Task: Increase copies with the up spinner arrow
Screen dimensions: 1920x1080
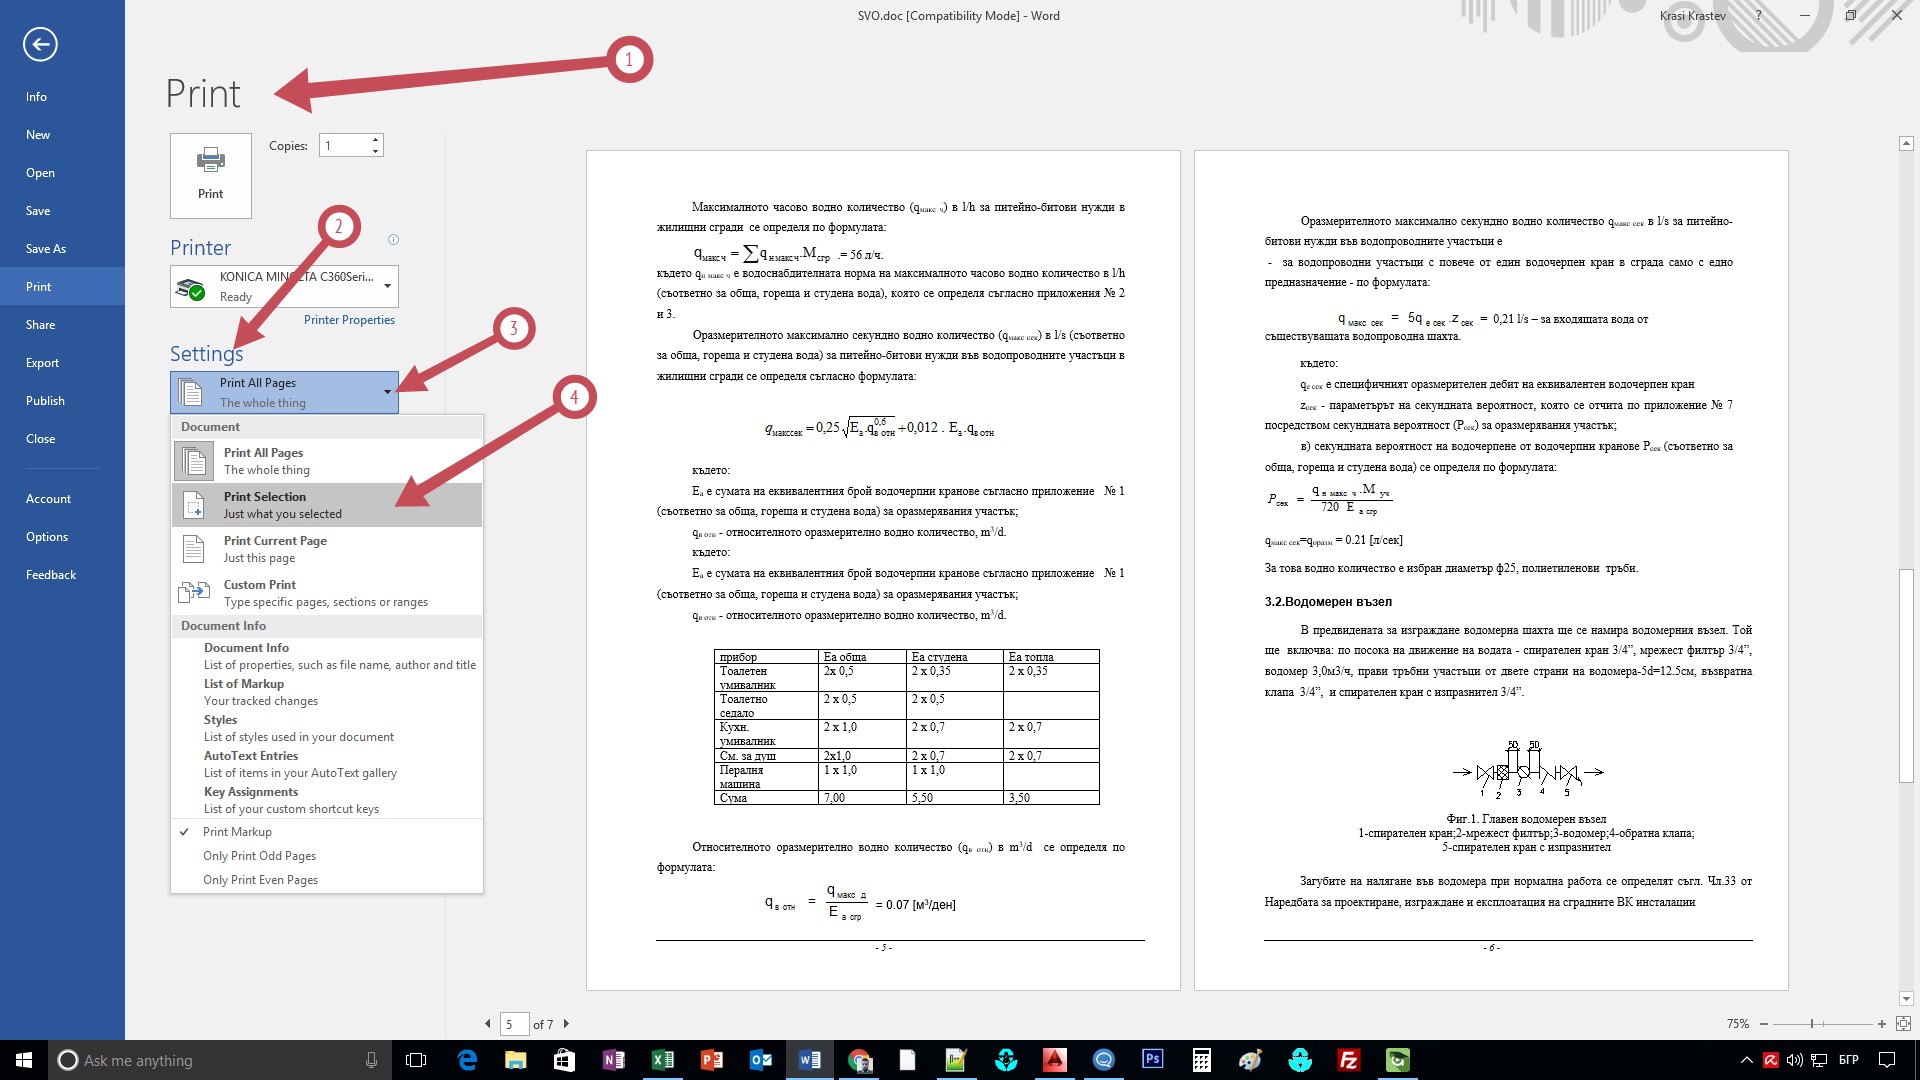Action: [x=375, y=139]
